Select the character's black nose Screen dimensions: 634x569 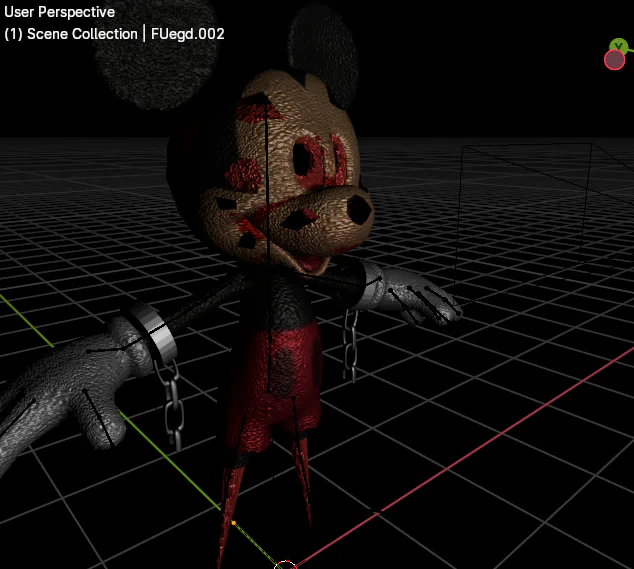359,209
